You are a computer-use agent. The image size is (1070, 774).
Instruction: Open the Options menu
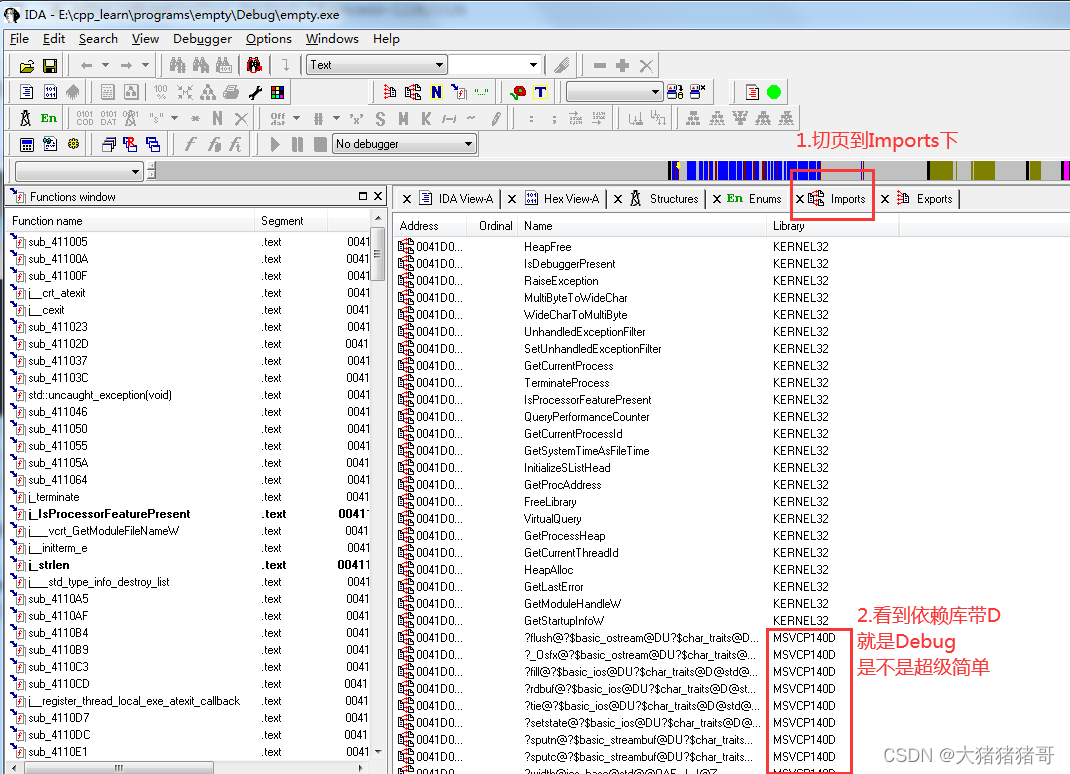(269, 39)
